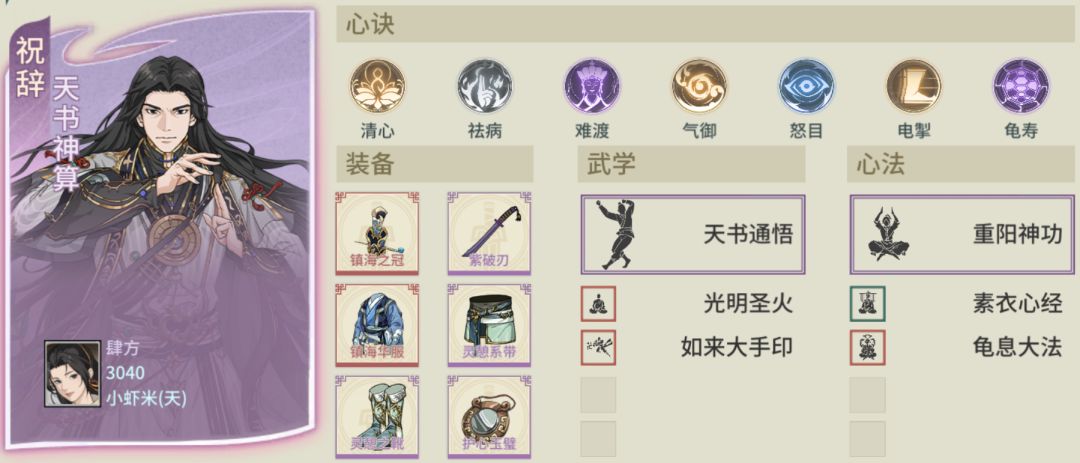
Task: Open the 重阳神功 inner art card
Action: [x=962, y=234]
